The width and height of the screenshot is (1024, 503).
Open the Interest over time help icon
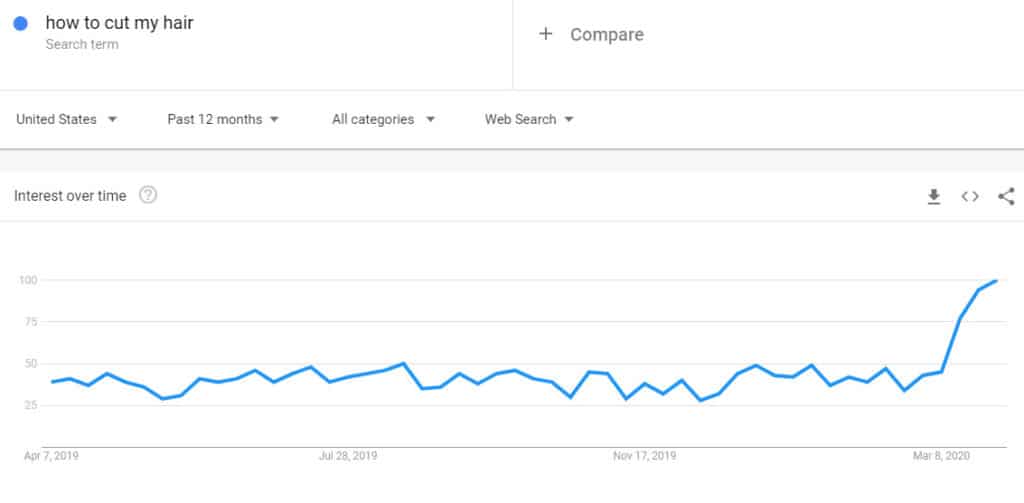click(148, 195)
